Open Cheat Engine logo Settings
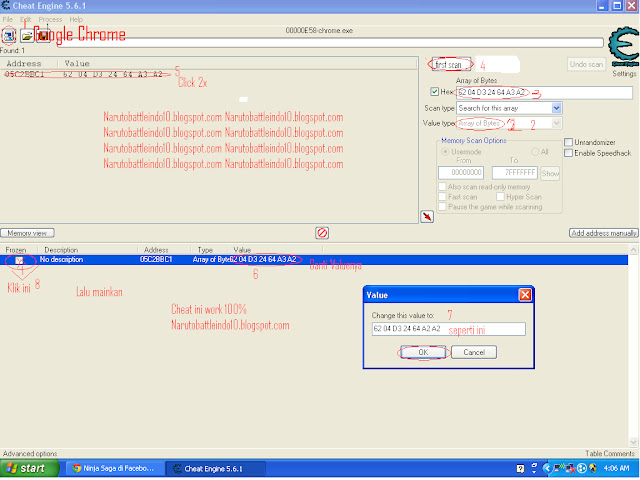The width and height of the screenshot is (640, 480). 624,51
